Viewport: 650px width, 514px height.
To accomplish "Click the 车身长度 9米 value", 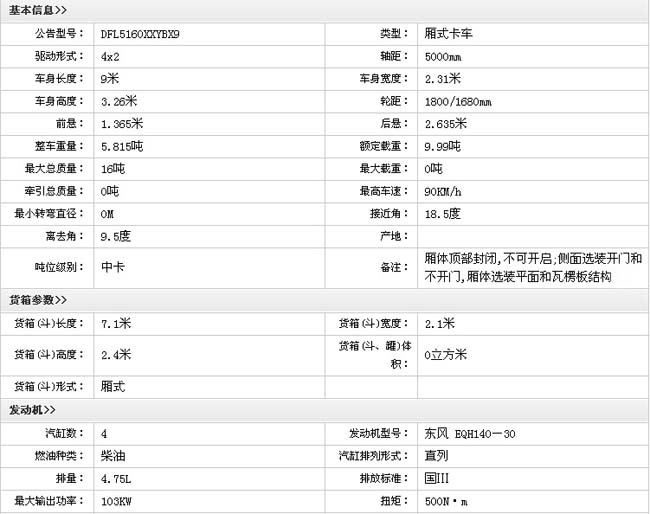I will (x=111, y=79).
